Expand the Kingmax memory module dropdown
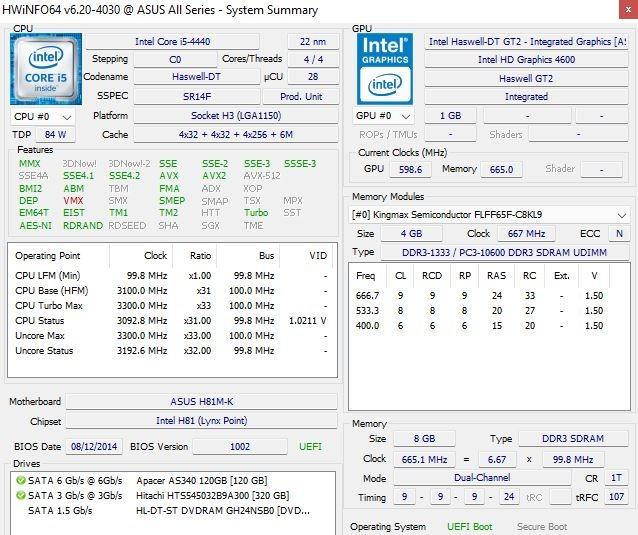This screenshot has width=638, height=535. pos(489,215)
